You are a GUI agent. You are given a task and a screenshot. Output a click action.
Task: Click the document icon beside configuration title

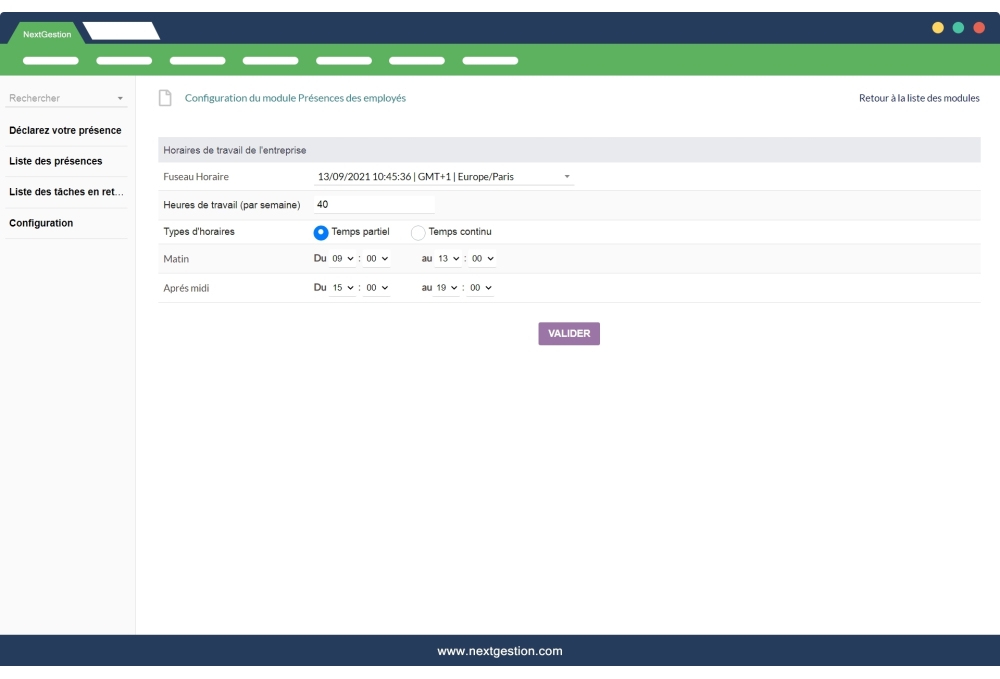coord(166,98)
